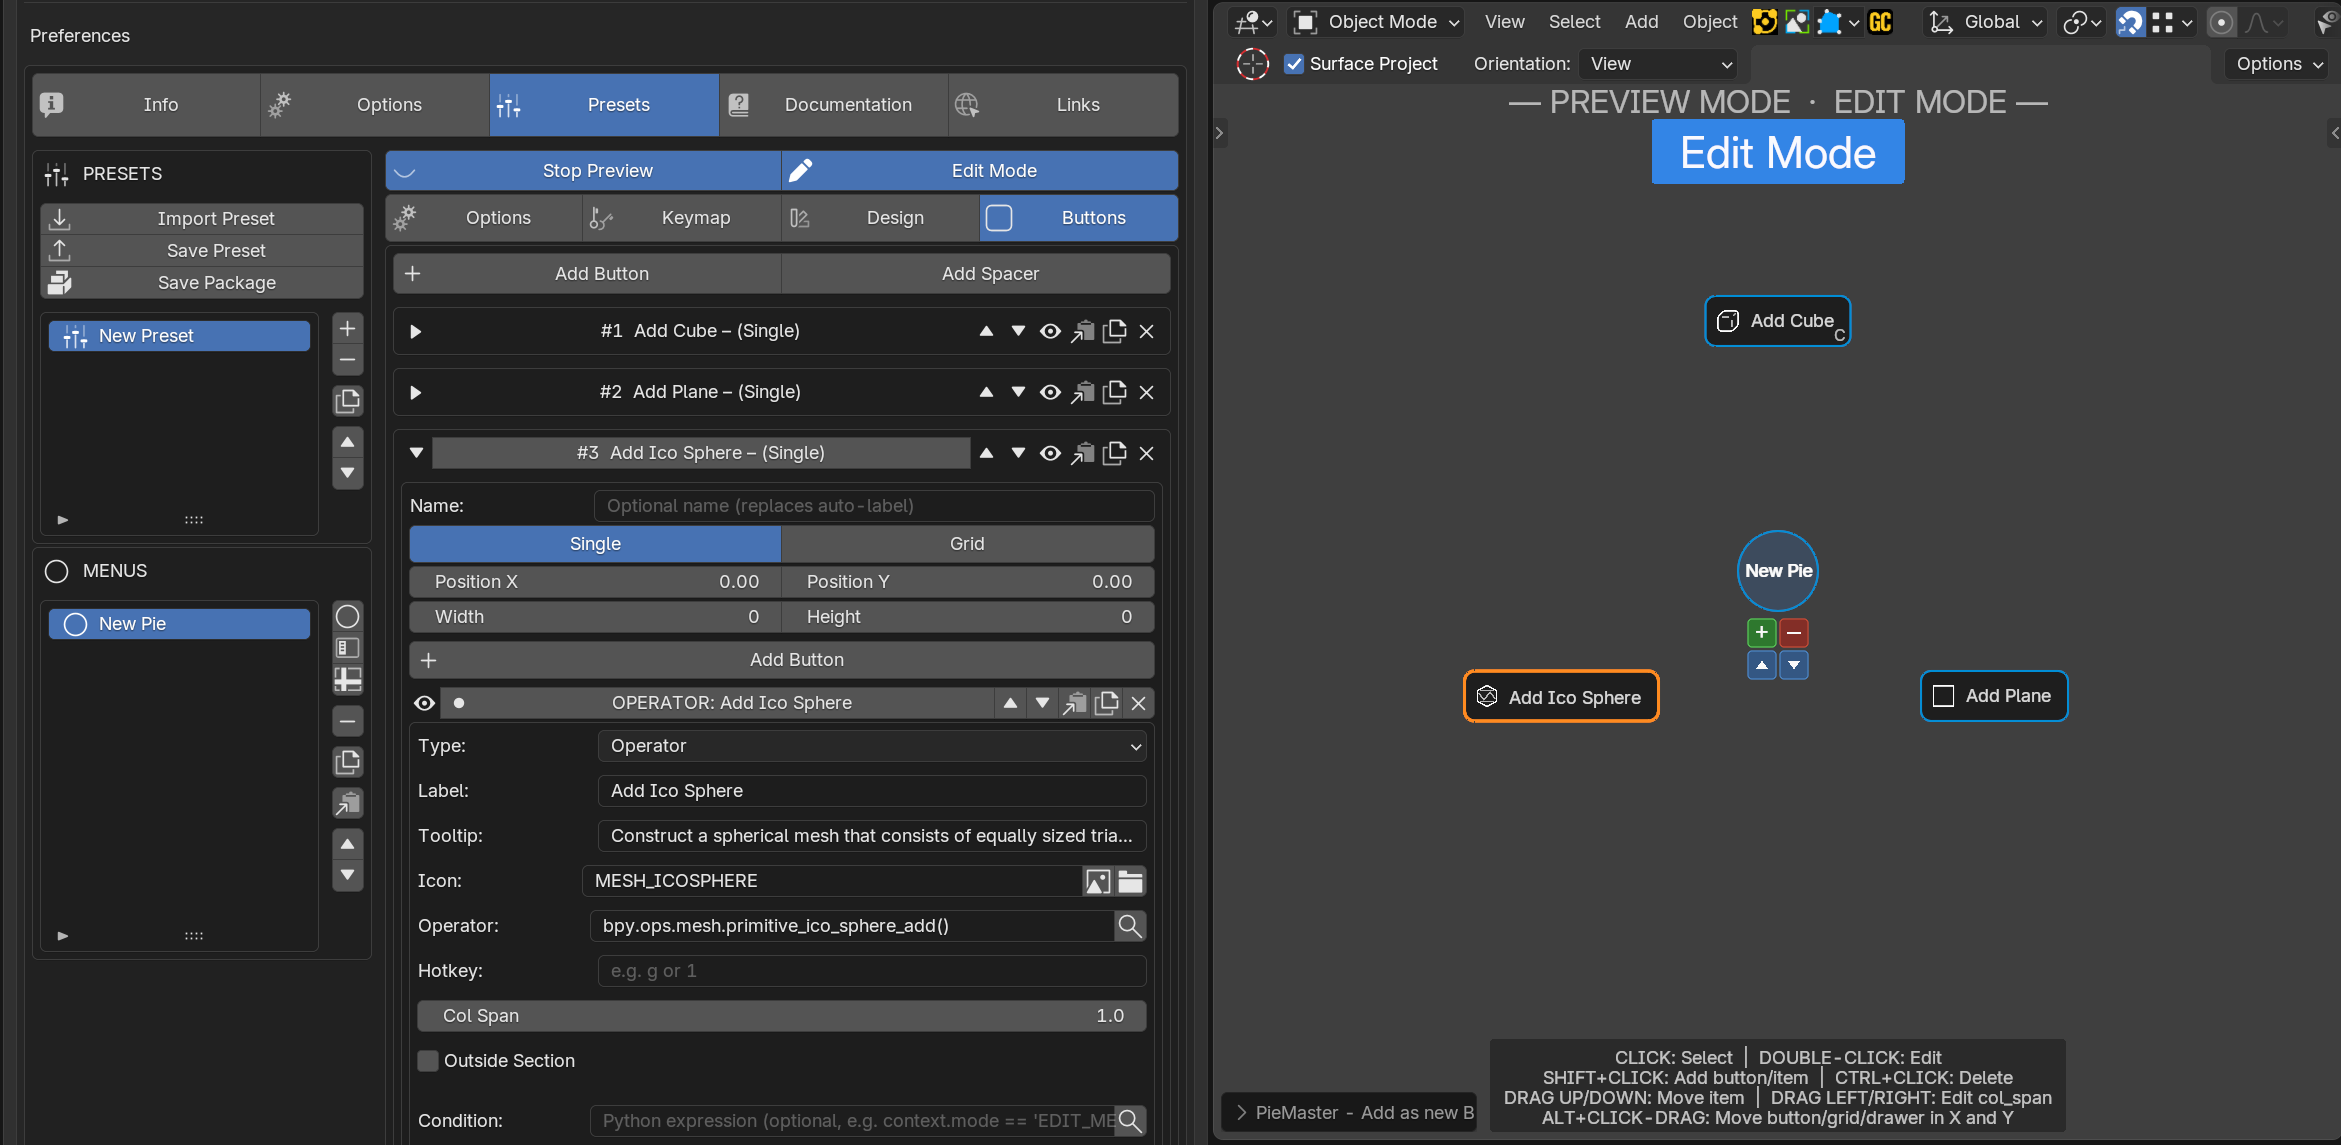Open the Orientation View dropdown
Viewport: 2341px width, 1145px height.
coord(1657,64)
